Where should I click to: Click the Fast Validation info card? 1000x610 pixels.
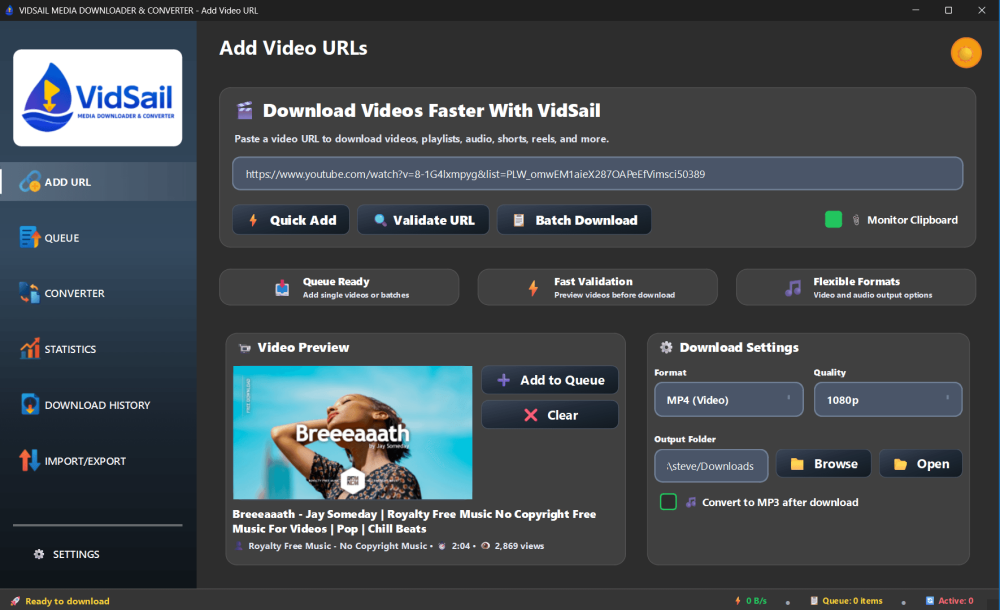[598, 287]
